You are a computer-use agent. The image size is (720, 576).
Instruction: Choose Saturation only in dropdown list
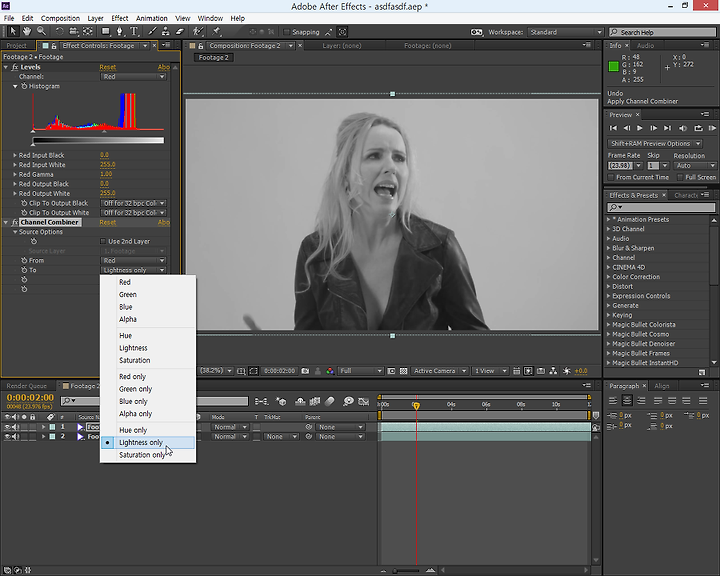148,455
